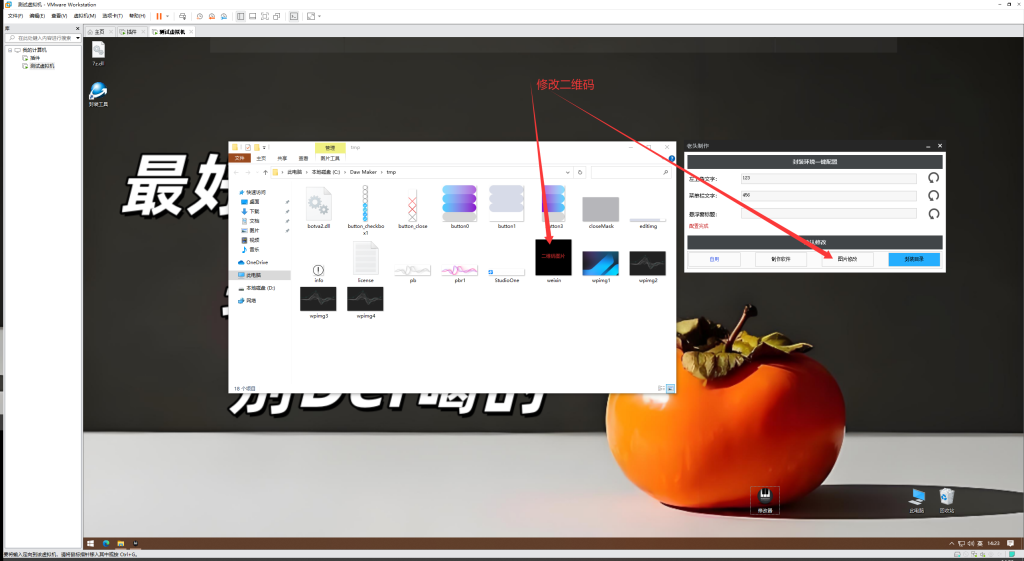Toggle the VMware library sidebar view button
This screenshot has width=1024, height=561.
click(240, 16)
